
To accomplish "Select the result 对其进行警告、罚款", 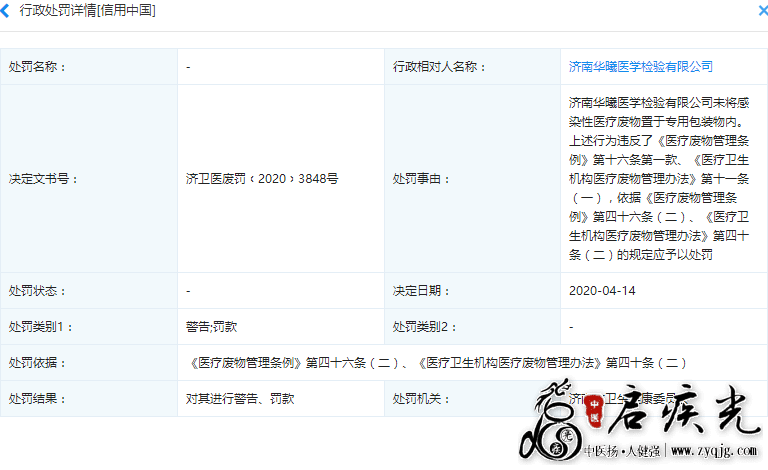I will click(240, 399).
